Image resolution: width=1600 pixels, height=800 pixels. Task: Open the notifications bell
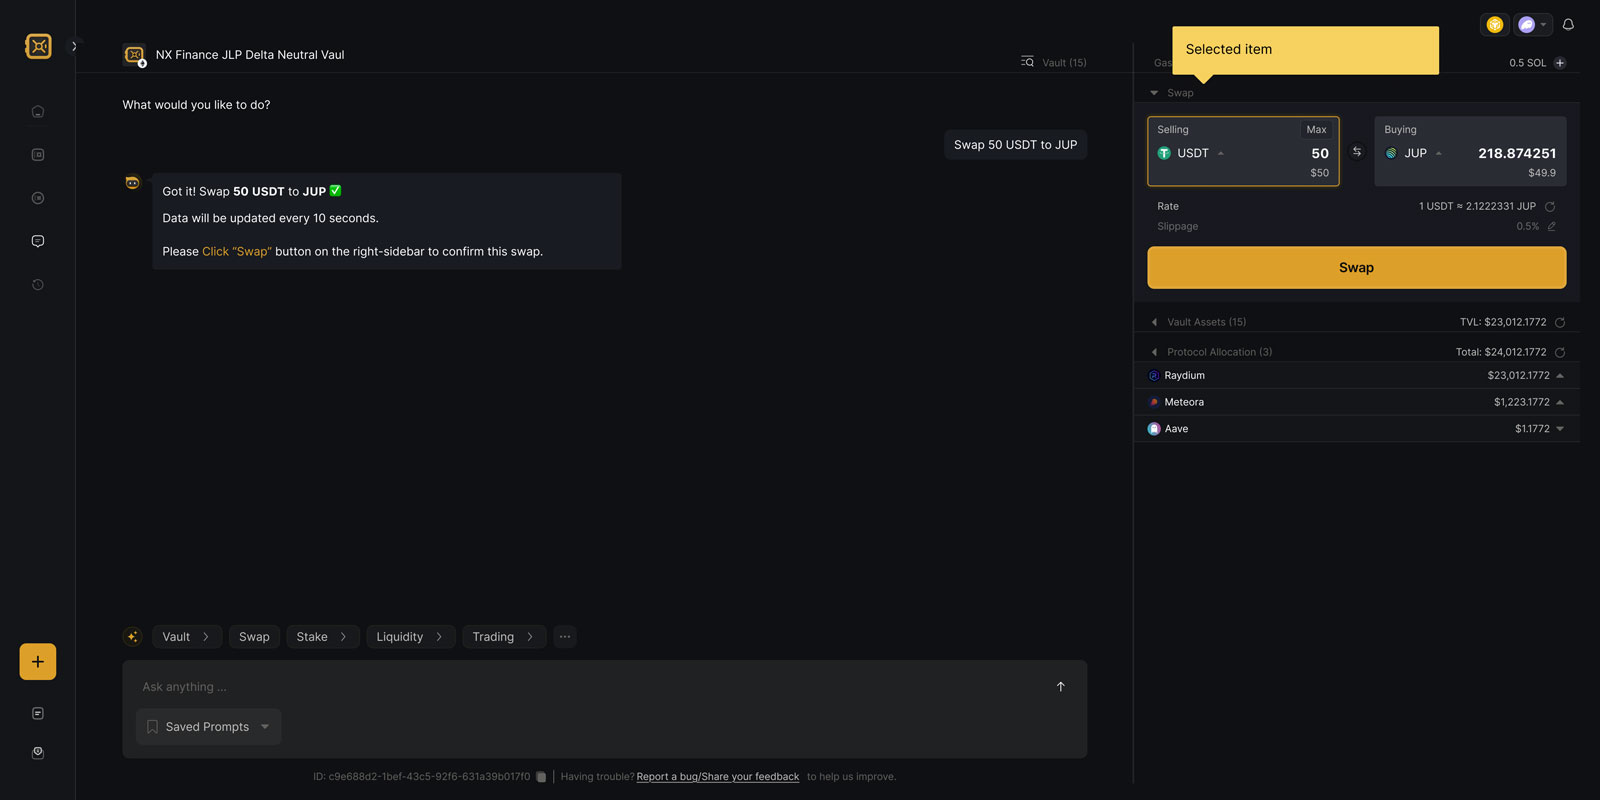click(1568, 25)
